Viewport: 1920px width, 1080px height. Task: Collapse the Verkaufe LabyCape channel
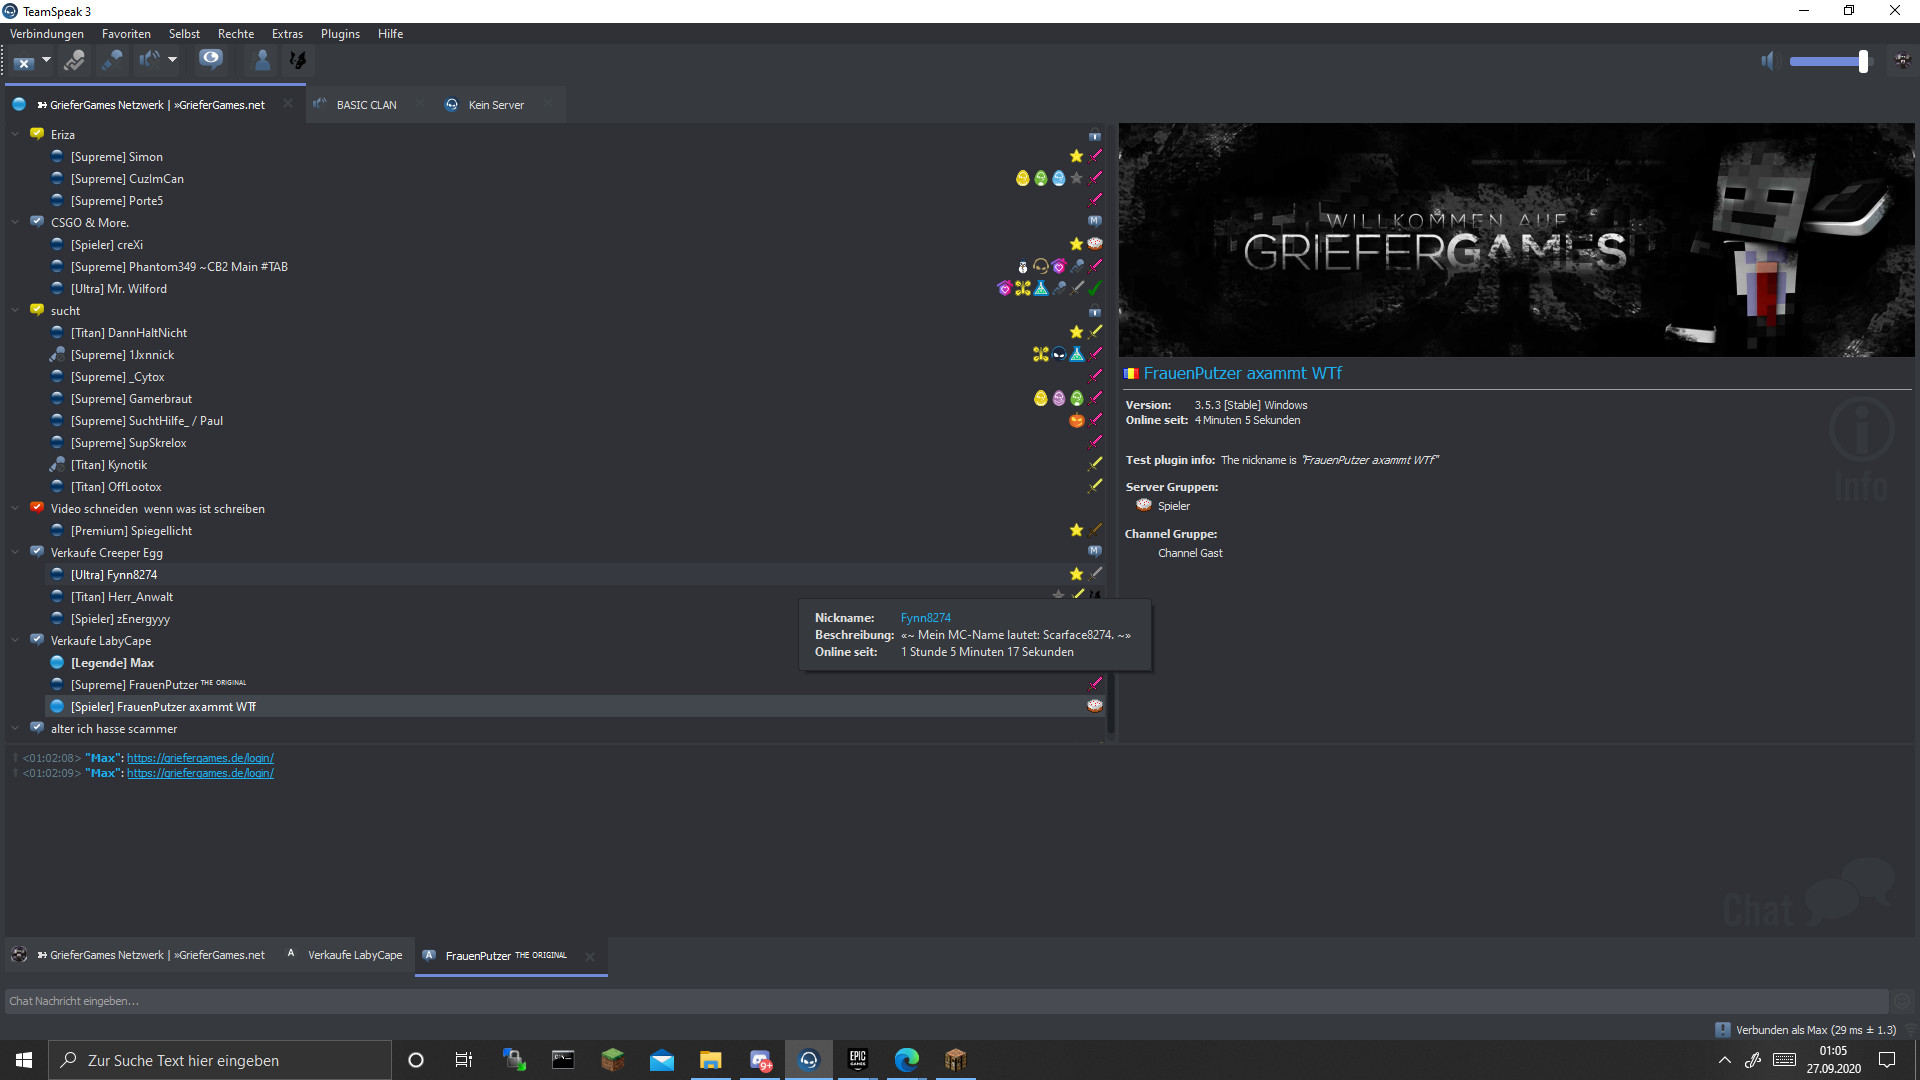15,640
